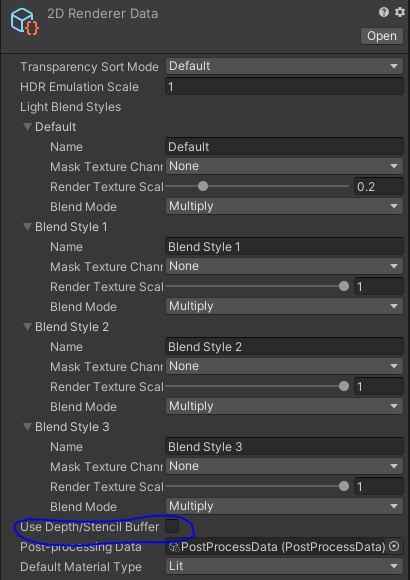Click the Blend Style 2 Name field
Viewport: 410px width, 580px height.
[x=284, y=347]
